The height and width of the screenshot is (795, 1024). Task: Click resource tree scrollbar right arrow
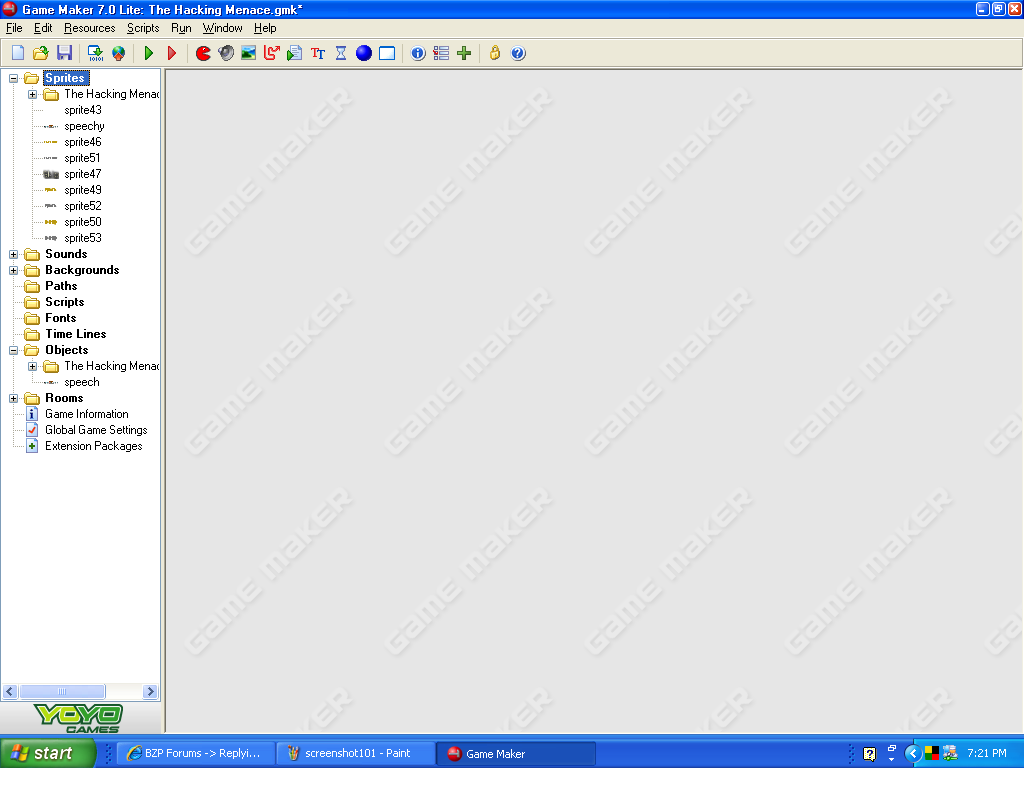click(x=150, y=692)
